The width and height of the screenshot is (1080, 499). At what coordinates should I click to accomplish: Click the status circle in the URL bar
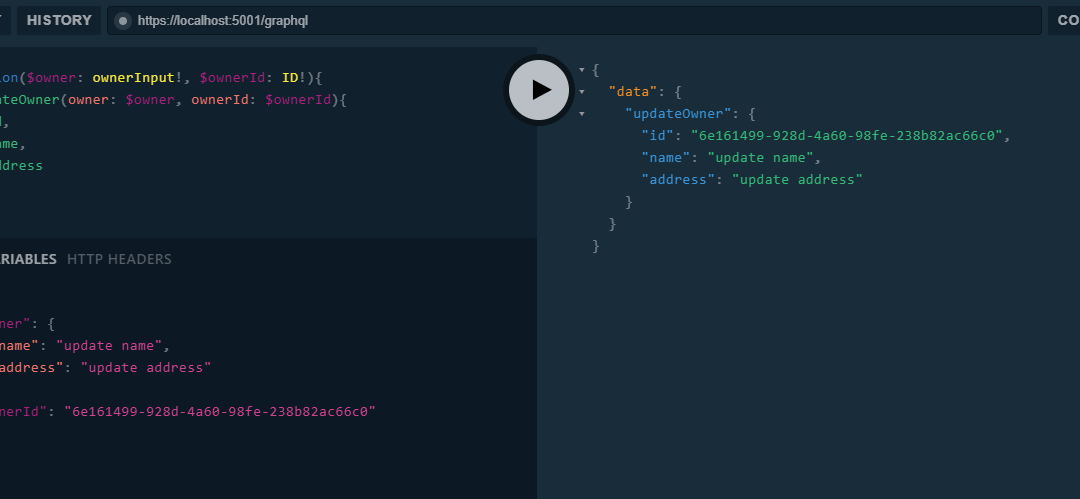pyautogui.click(x=122, y=21)
